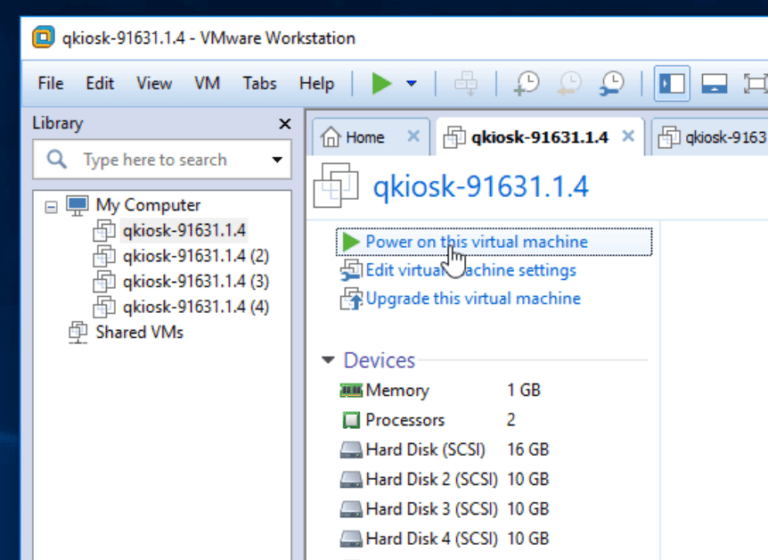Select qkiosk-91631.1.4 (3) in the library
768x560 pixels.
click(195, 281)
